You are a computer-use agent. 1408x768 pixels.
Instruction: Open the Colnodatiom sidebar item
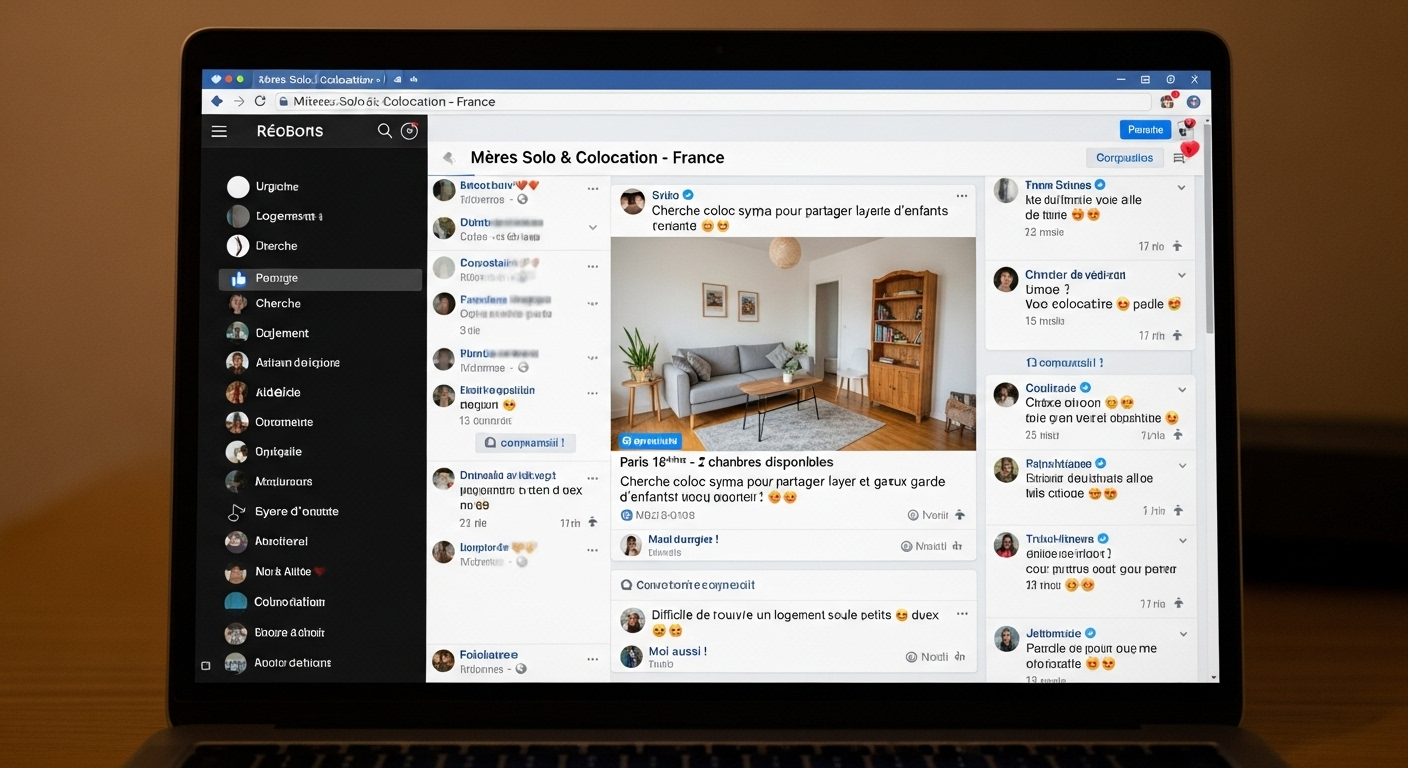pos(289,602)
